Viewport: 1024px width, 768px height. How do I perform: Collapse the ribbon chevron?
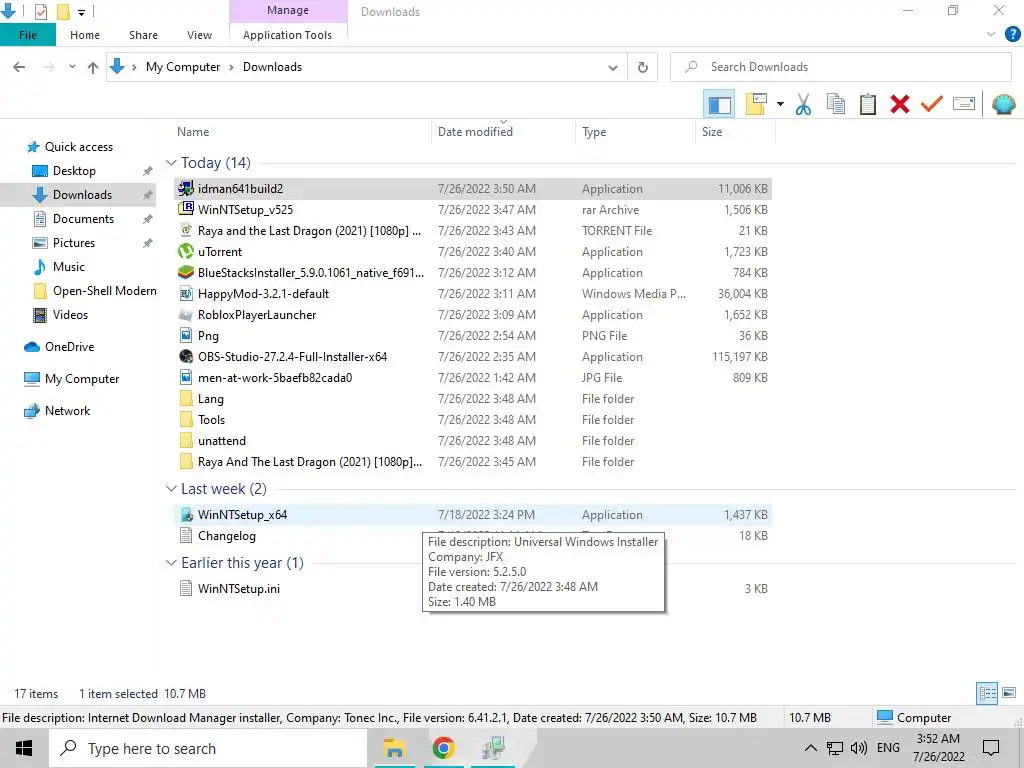point(991,35)
